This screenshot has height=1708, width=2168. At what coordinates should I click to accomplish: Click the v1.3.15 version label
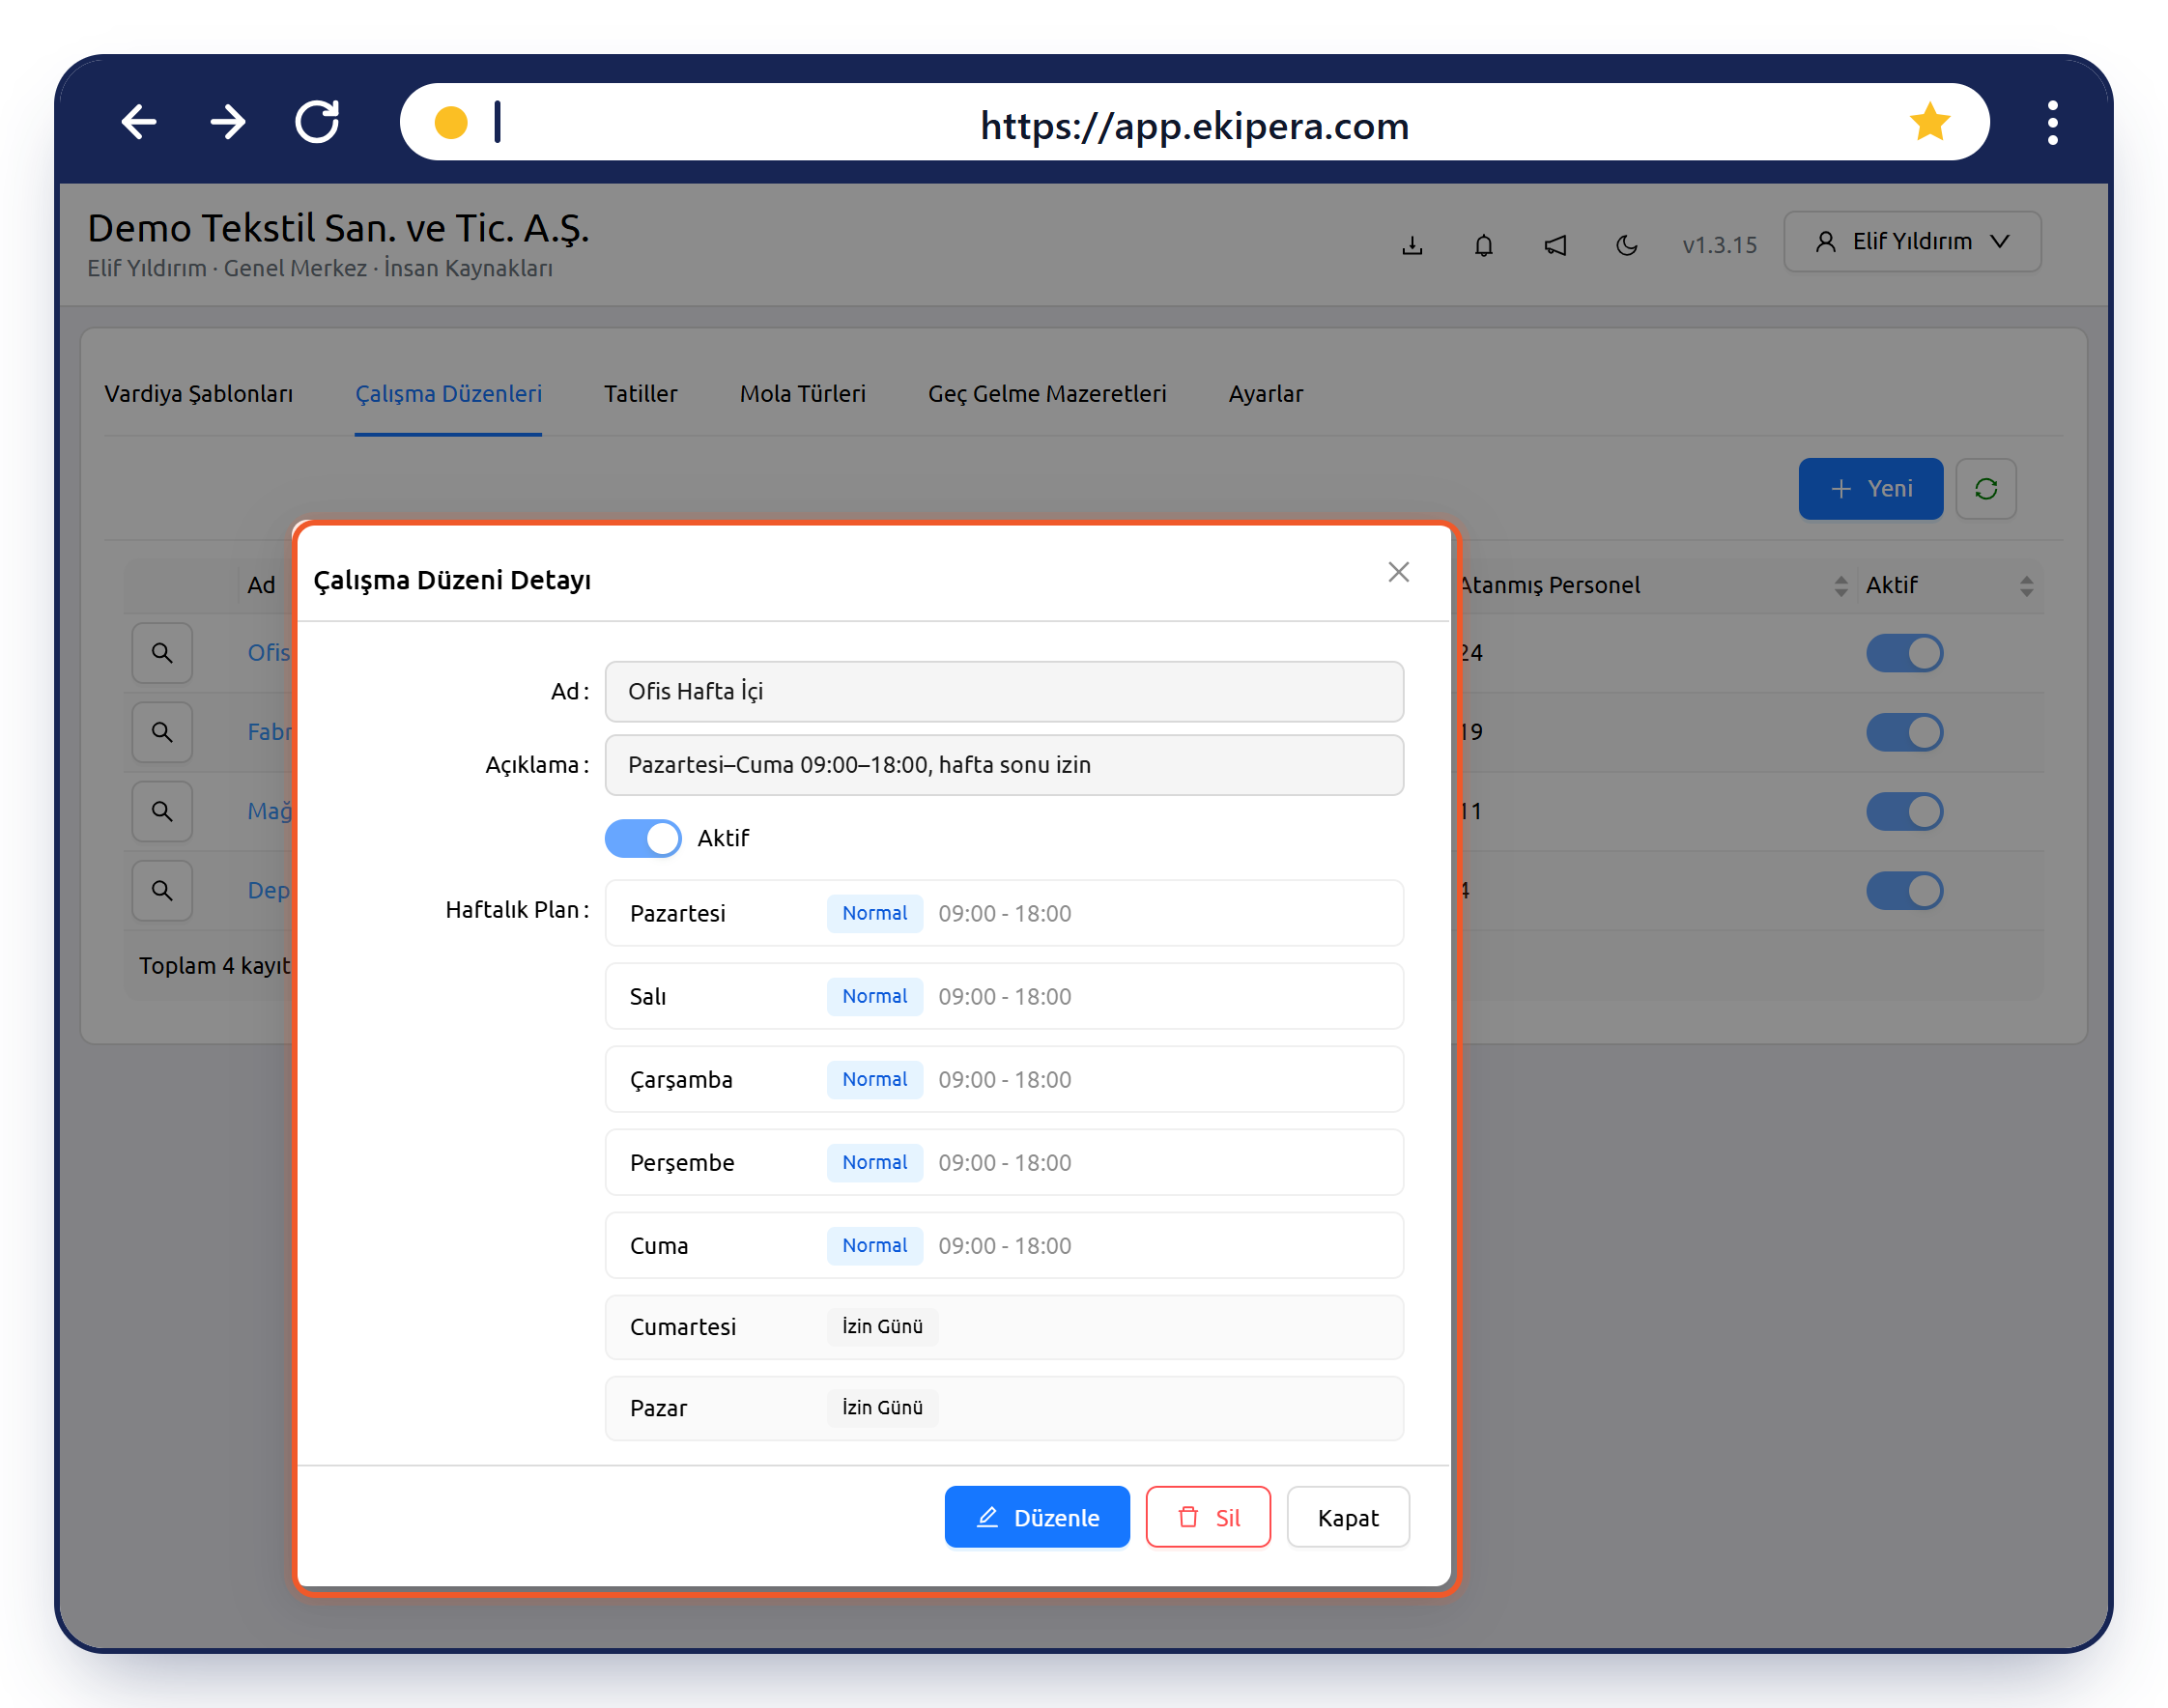1718,245
